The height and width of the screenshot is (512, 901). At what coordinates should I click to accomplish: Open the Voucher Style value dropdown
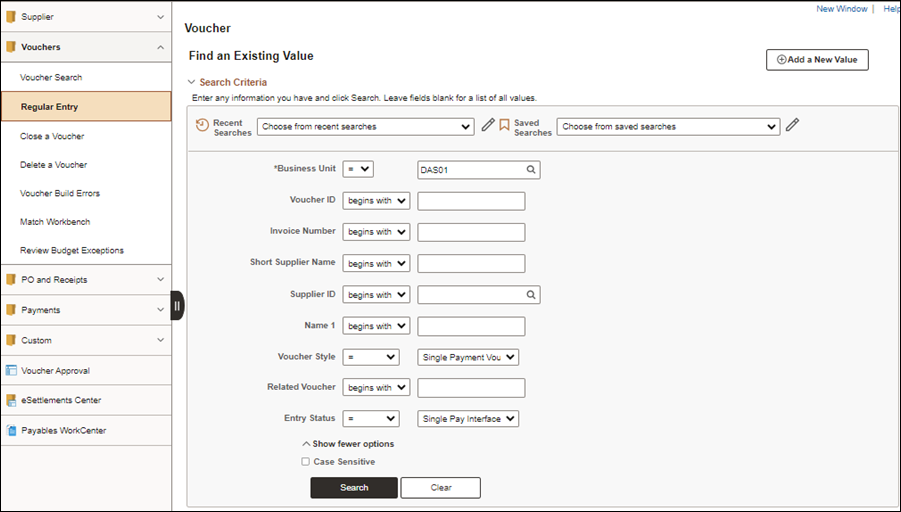(468, 357)
